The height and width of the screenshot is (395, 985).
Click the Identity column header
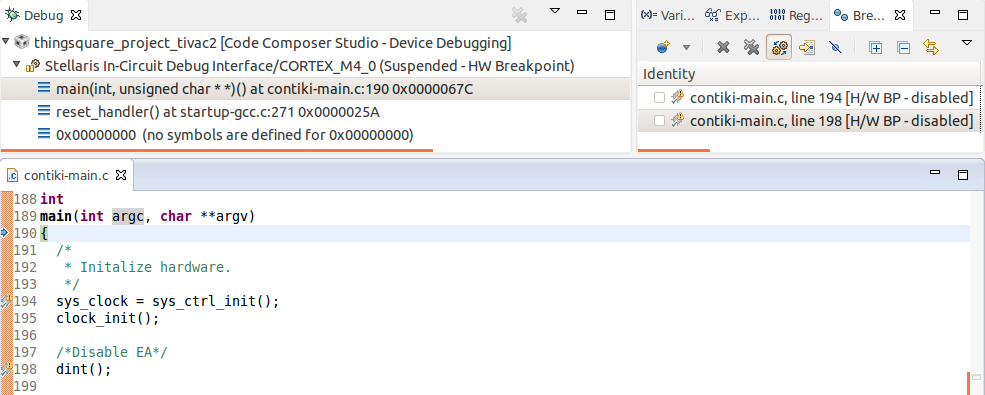(x=669, y=74)
